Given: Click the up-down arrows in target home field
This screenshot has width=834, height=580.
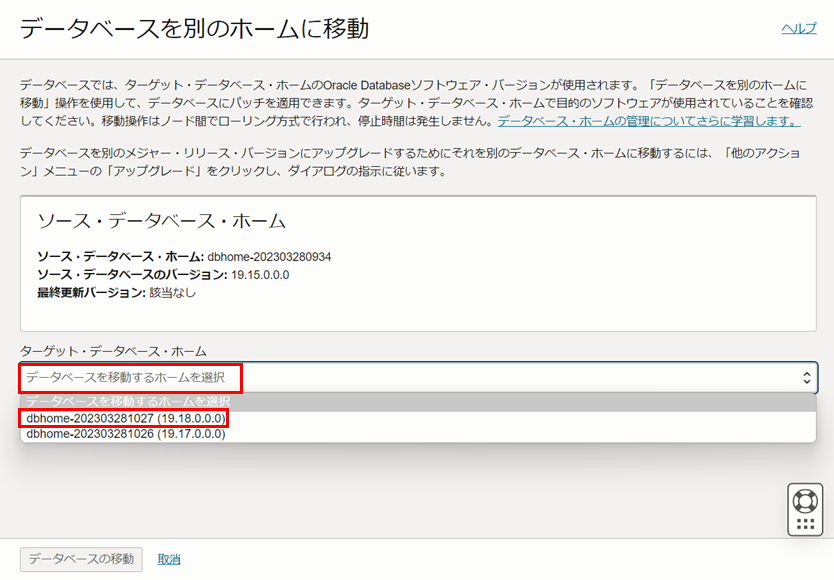Looking at the screenshot, I should pos(806,378).
